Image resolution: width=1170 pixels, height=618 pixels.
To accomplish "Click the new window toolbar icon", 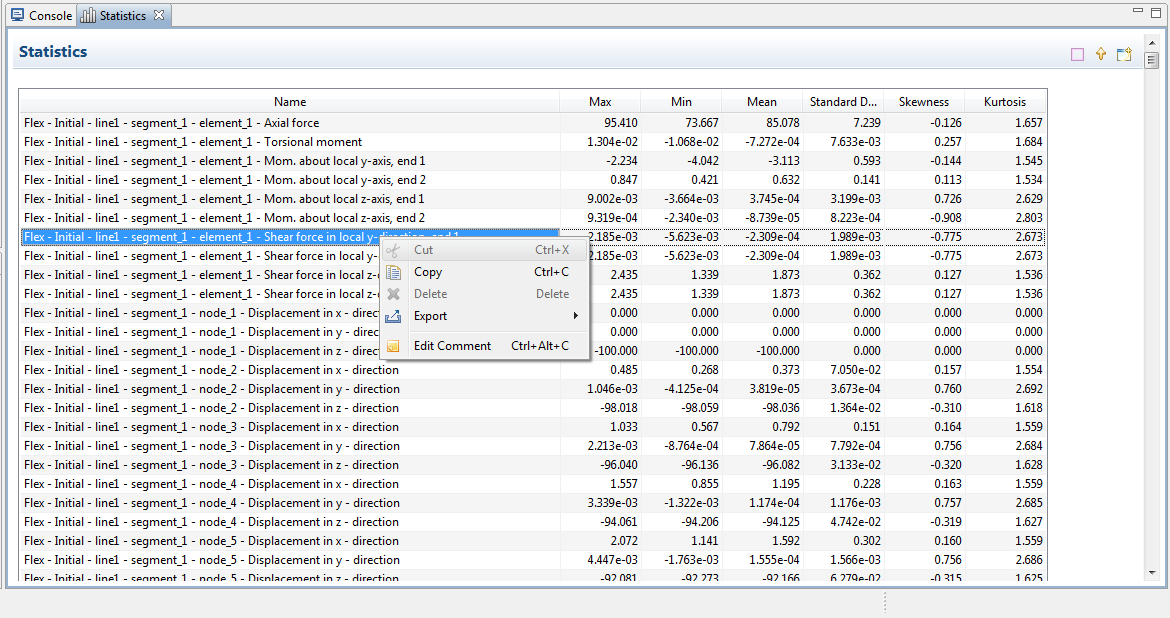I will coord(1124,55).
